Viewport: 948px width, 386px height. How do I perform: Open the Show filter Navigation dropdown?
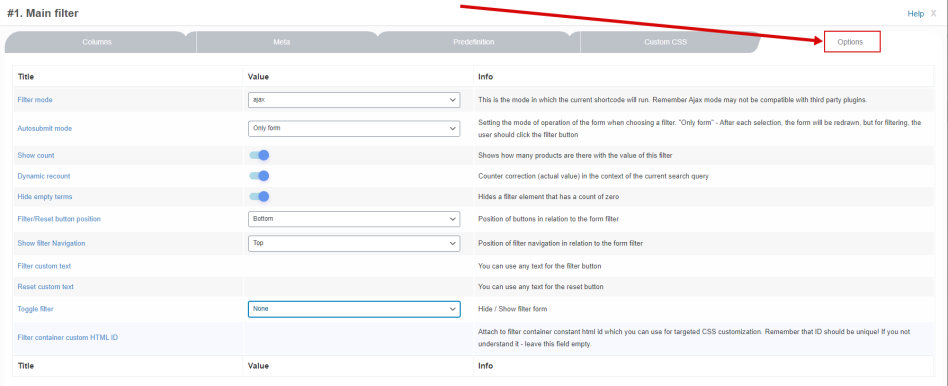tap(354, 243)
